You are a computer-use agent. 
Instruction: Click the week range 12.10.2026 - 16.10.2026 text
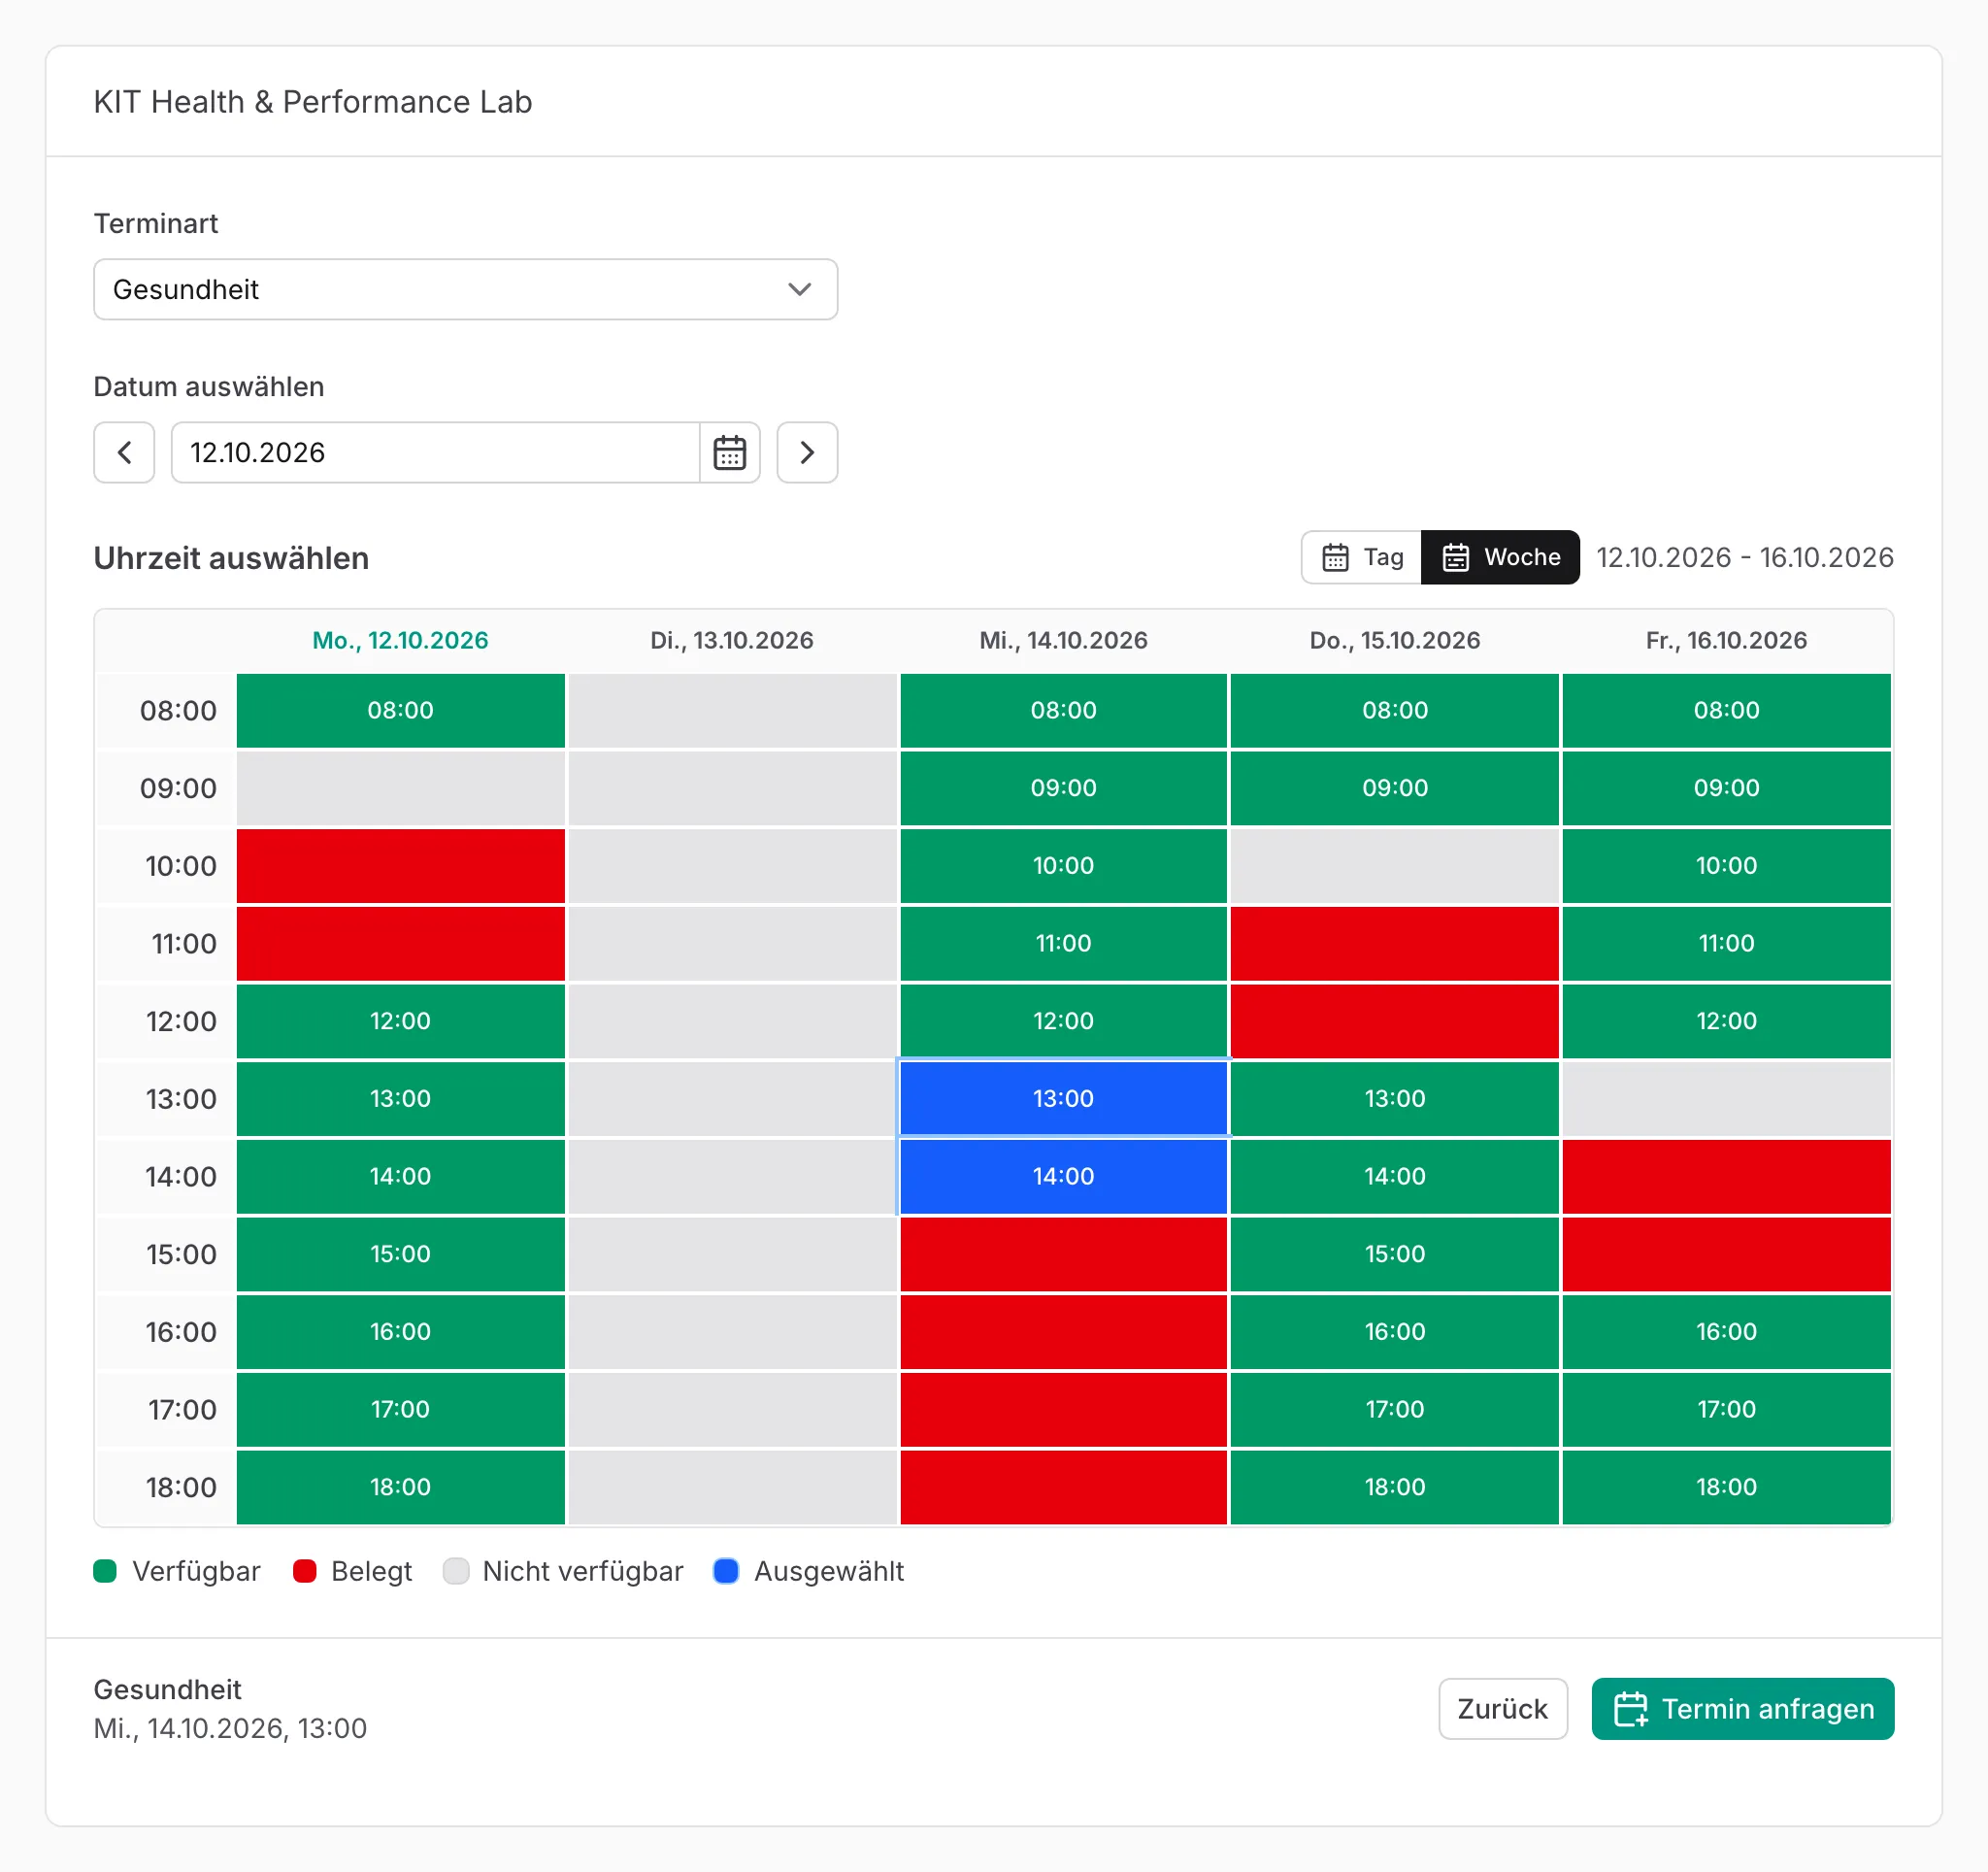(1744, 557)
